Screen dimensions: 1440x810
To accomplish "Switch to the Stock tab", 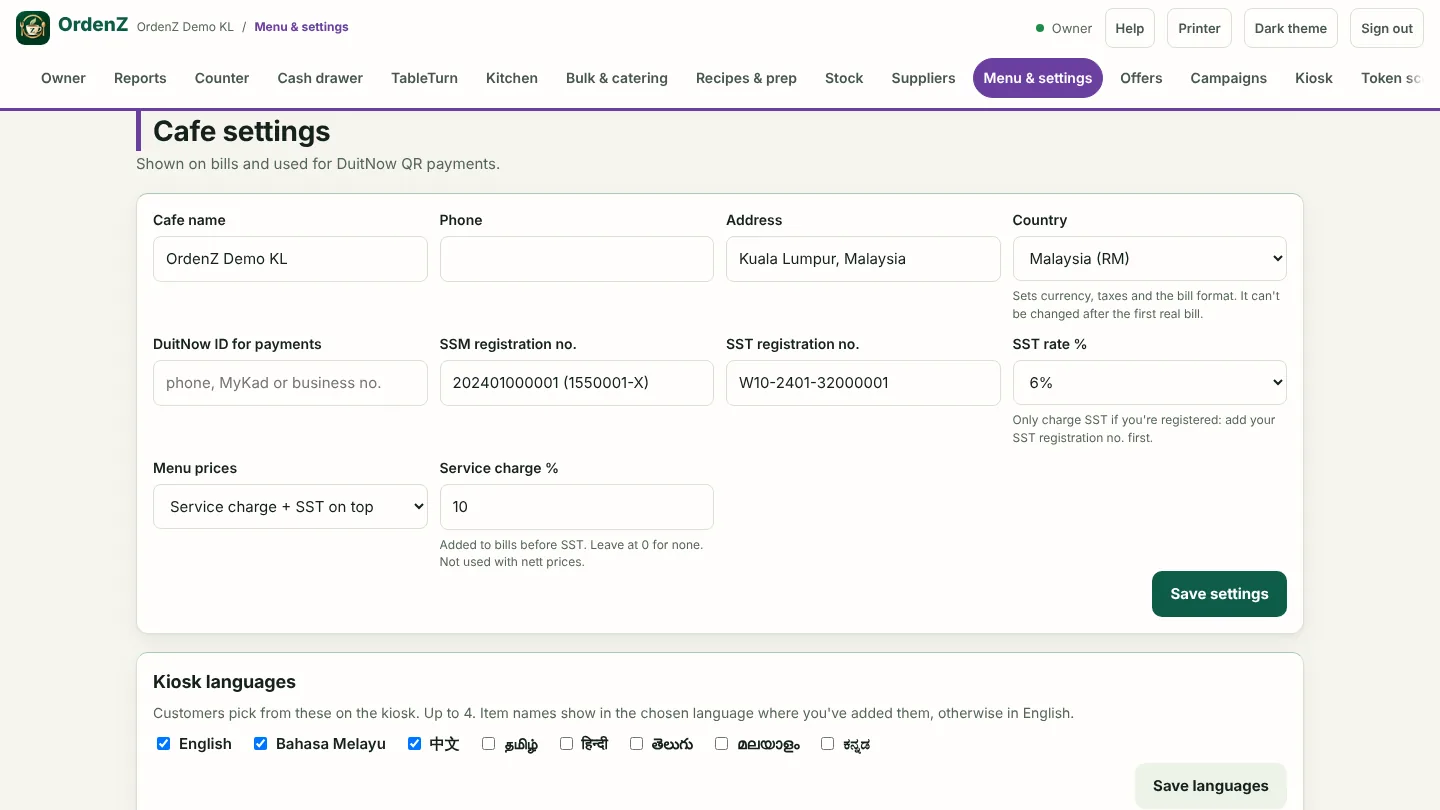I will [844, 78].
